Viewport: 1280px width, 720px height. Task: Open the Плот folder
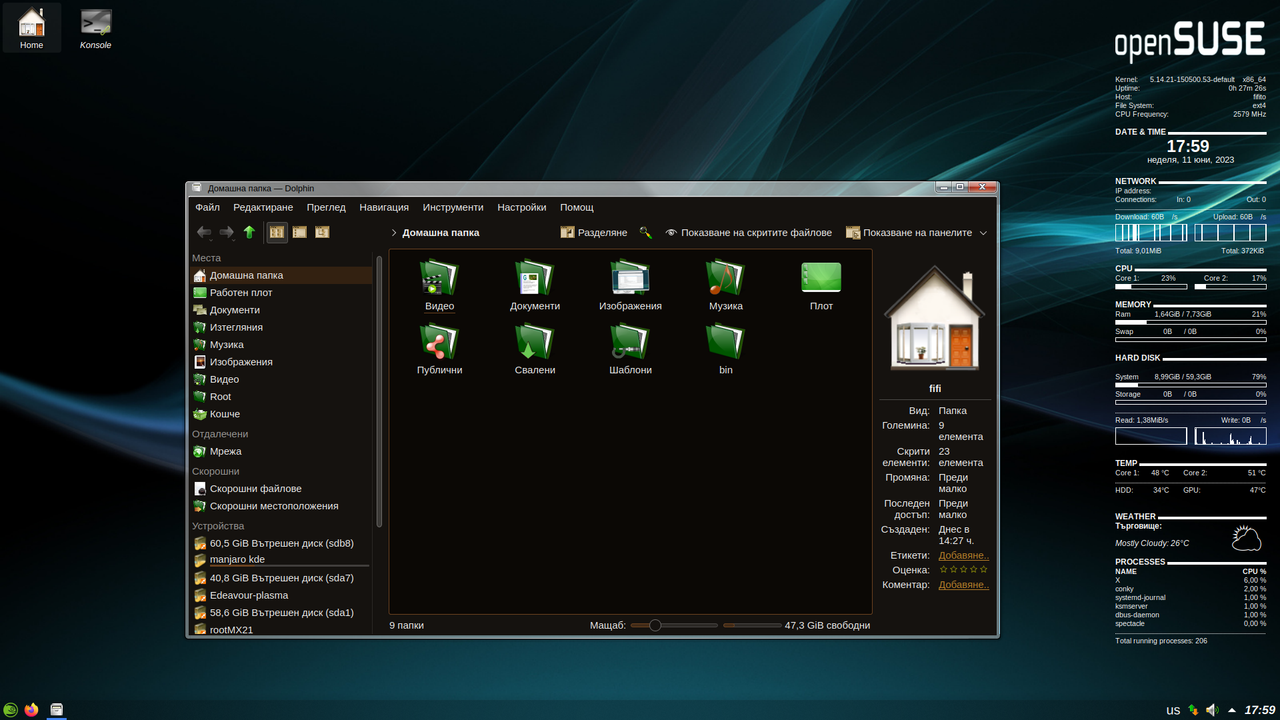point(821,286)
